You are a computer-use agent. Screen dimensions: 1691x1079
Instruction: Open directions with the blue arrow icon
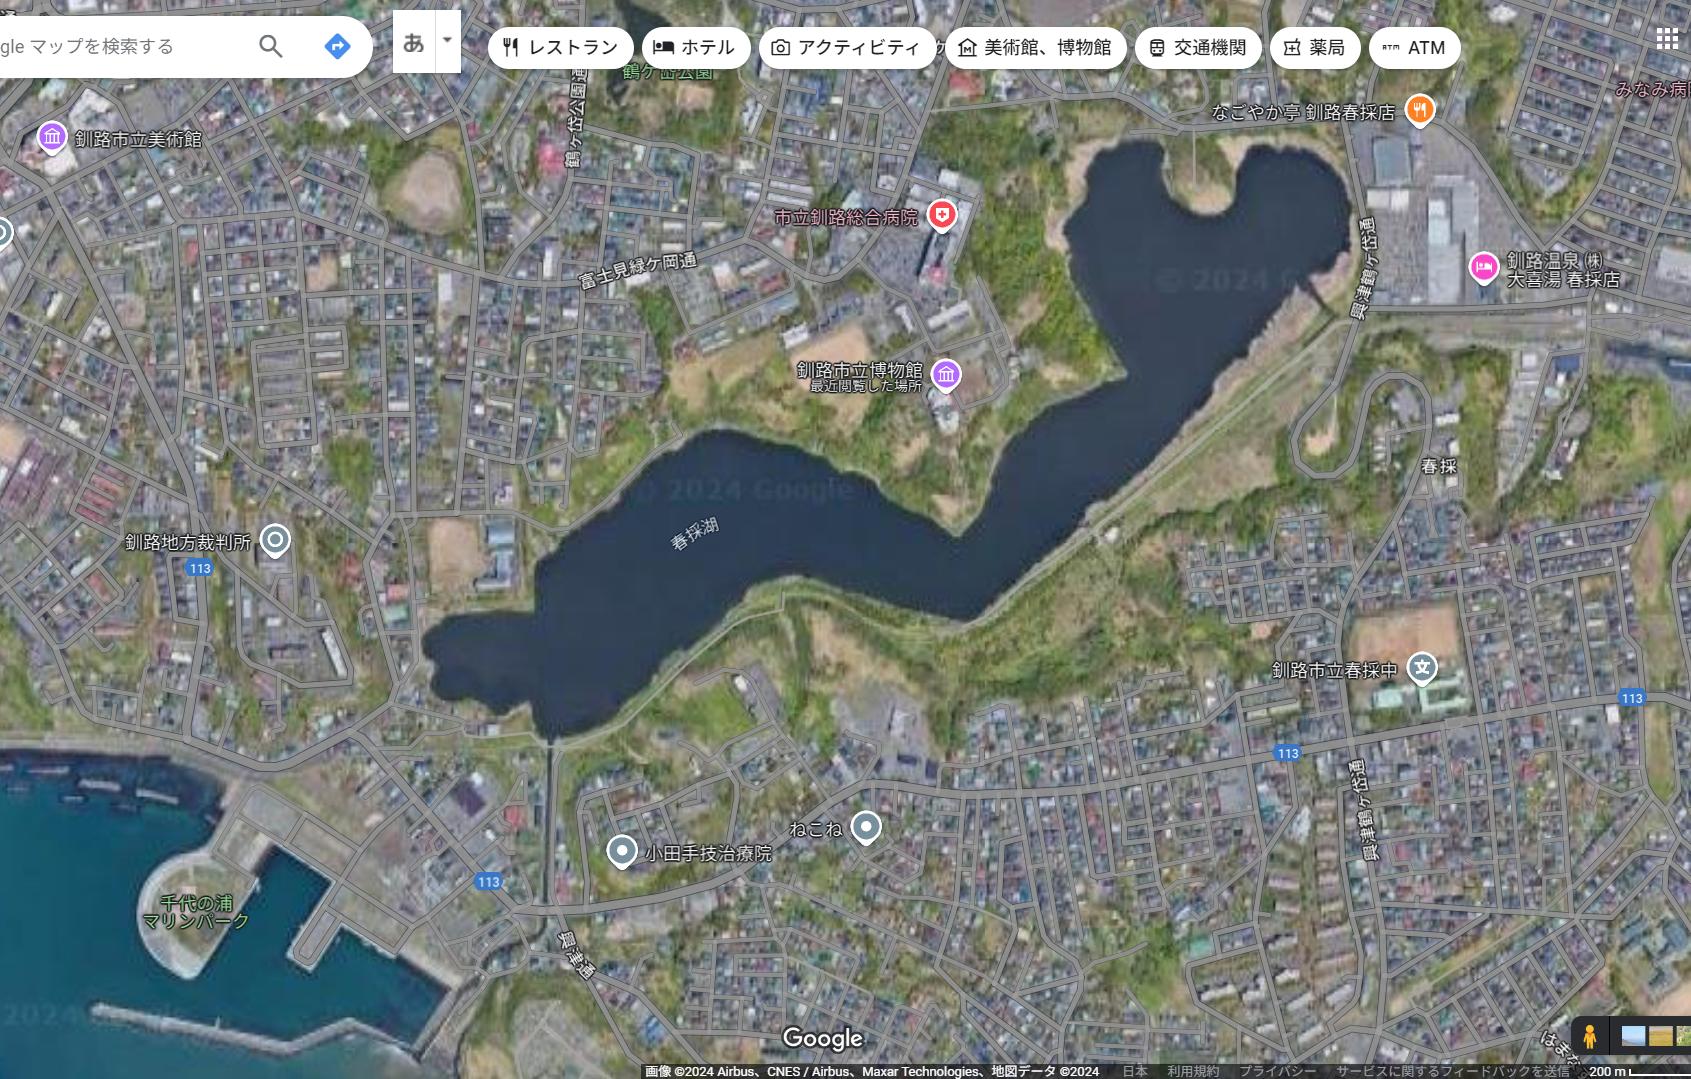click(x=337, y=46)
